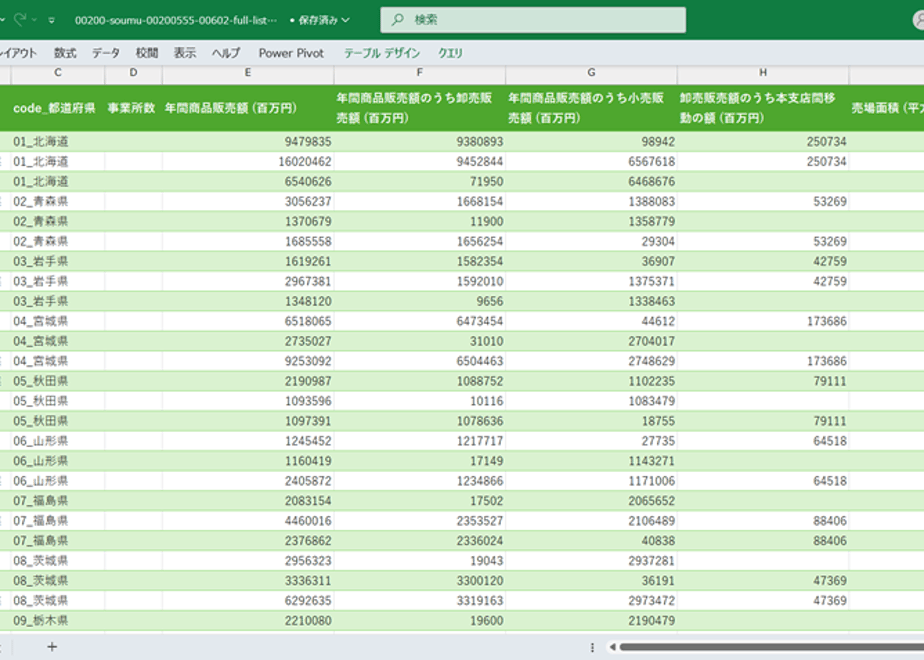924x660 pixels.
Task: Select the テーブル デザイン tab
Action: (x=382, y=53)
